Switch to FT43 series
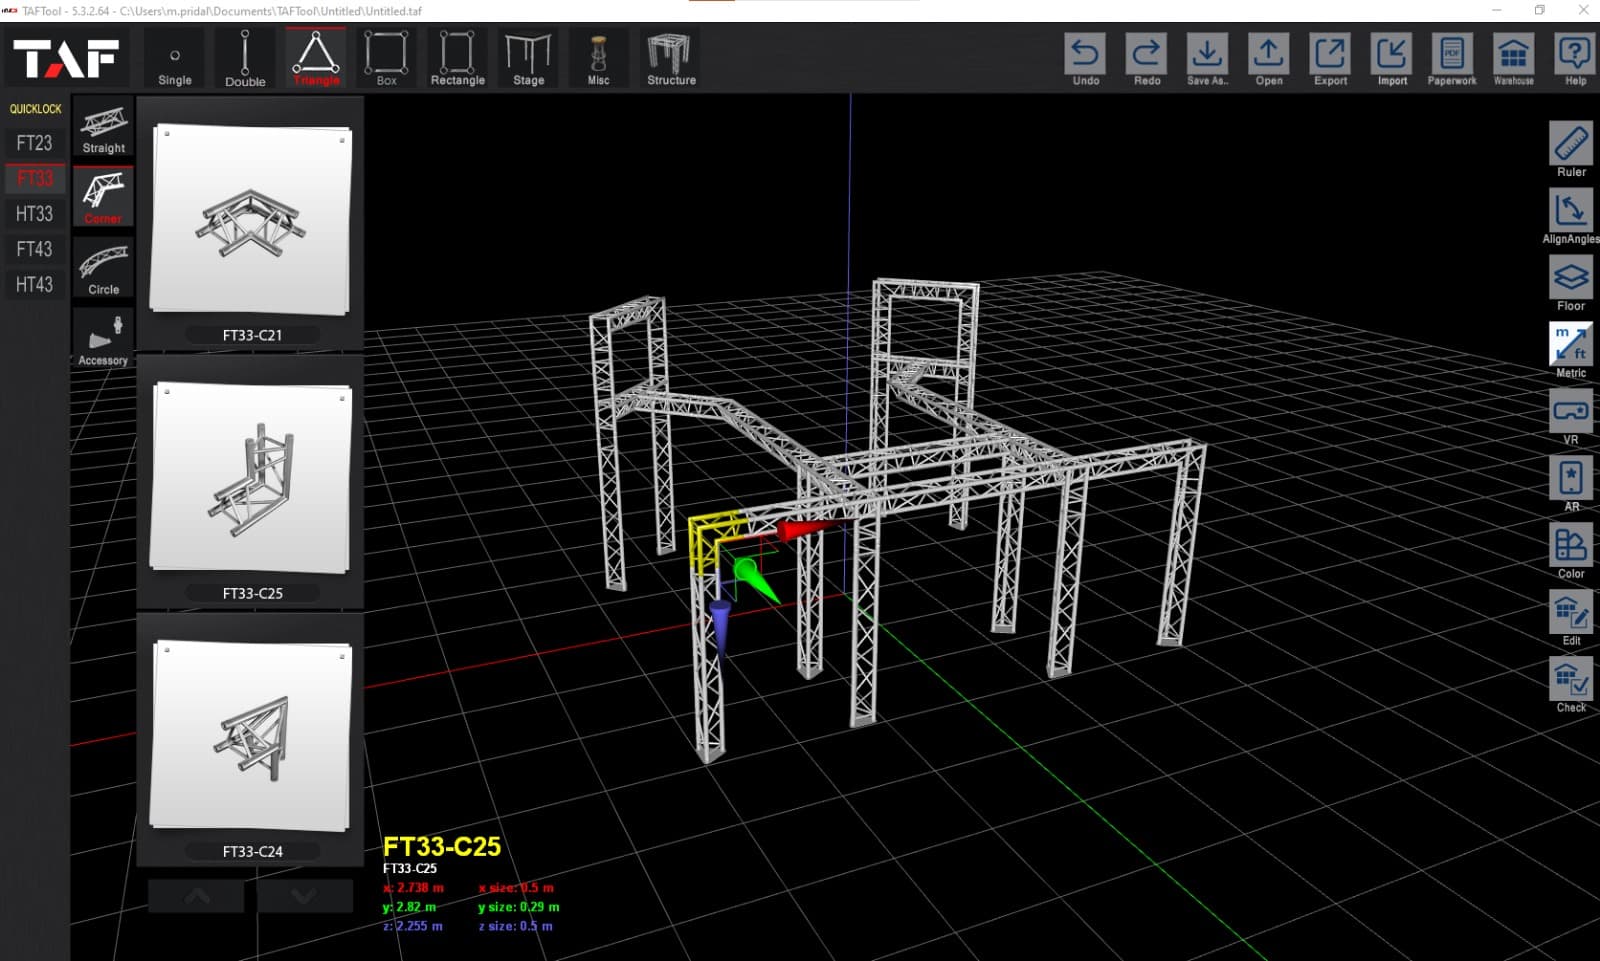Image resolution: width=1600 pixels, height=961 pixels. click(34, 249)
